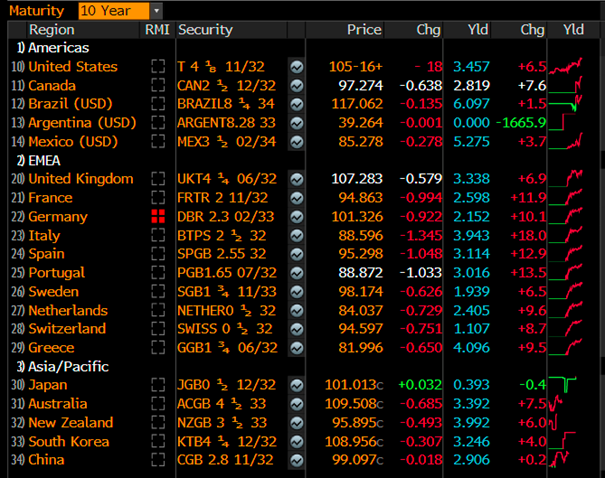Click the 10 Year maturity field
This screenshot has width=605, height=478.
pyautogui.click(x=114, y=11)
